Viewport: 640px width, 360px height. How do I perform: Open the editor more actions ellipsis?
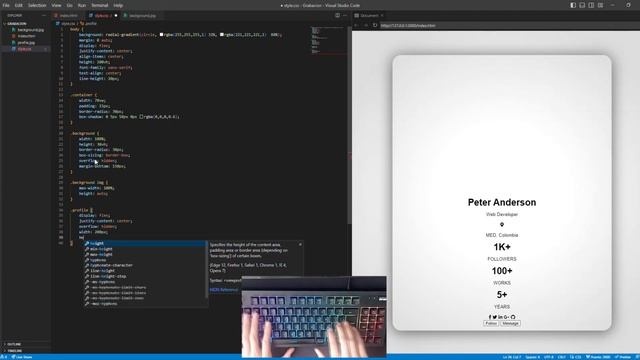(x=345, y=16)
